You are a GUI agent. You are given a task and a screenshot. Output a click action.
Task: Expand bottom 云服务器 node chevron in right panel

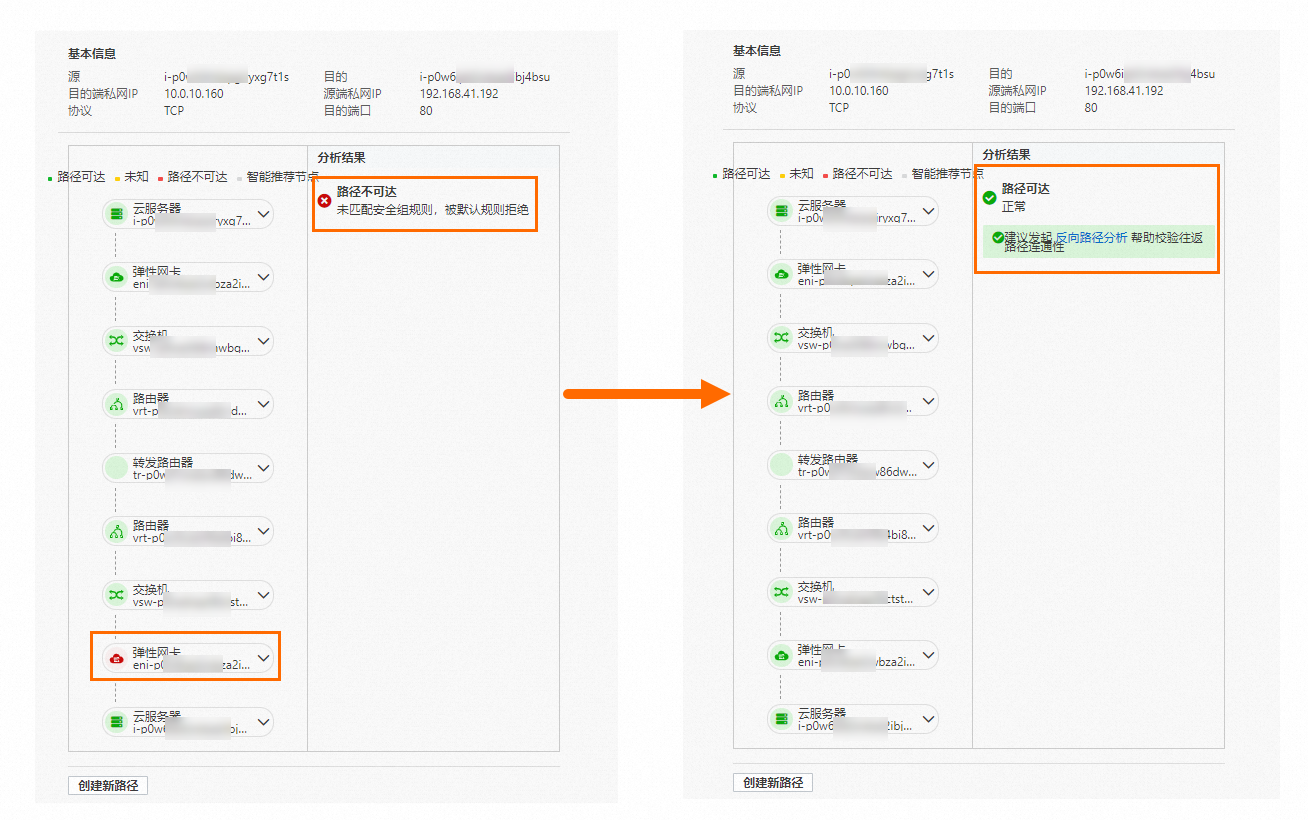pos(929,718)
